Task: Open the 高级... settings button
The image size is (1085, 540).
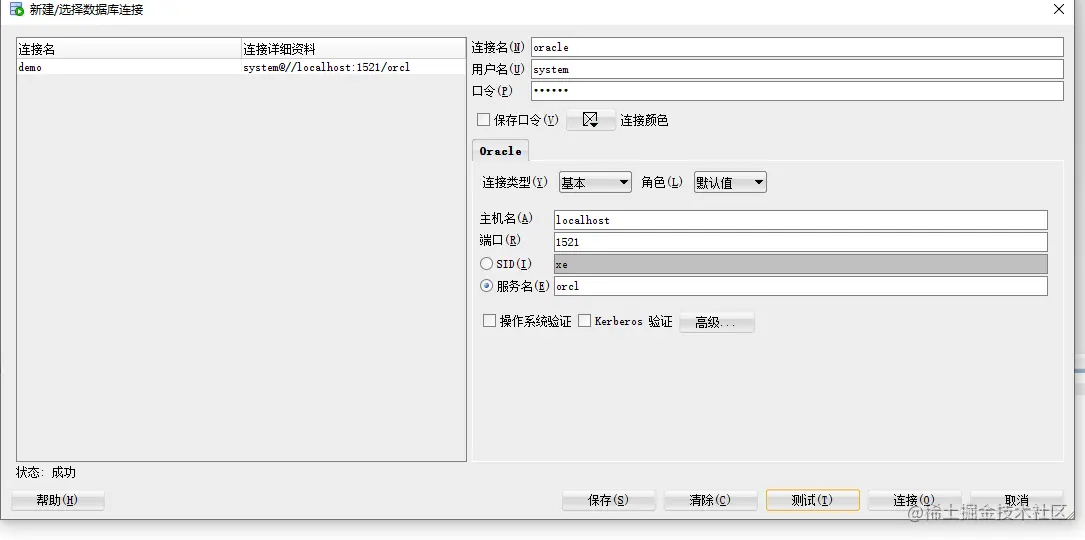Action: (x=717, y=323)
